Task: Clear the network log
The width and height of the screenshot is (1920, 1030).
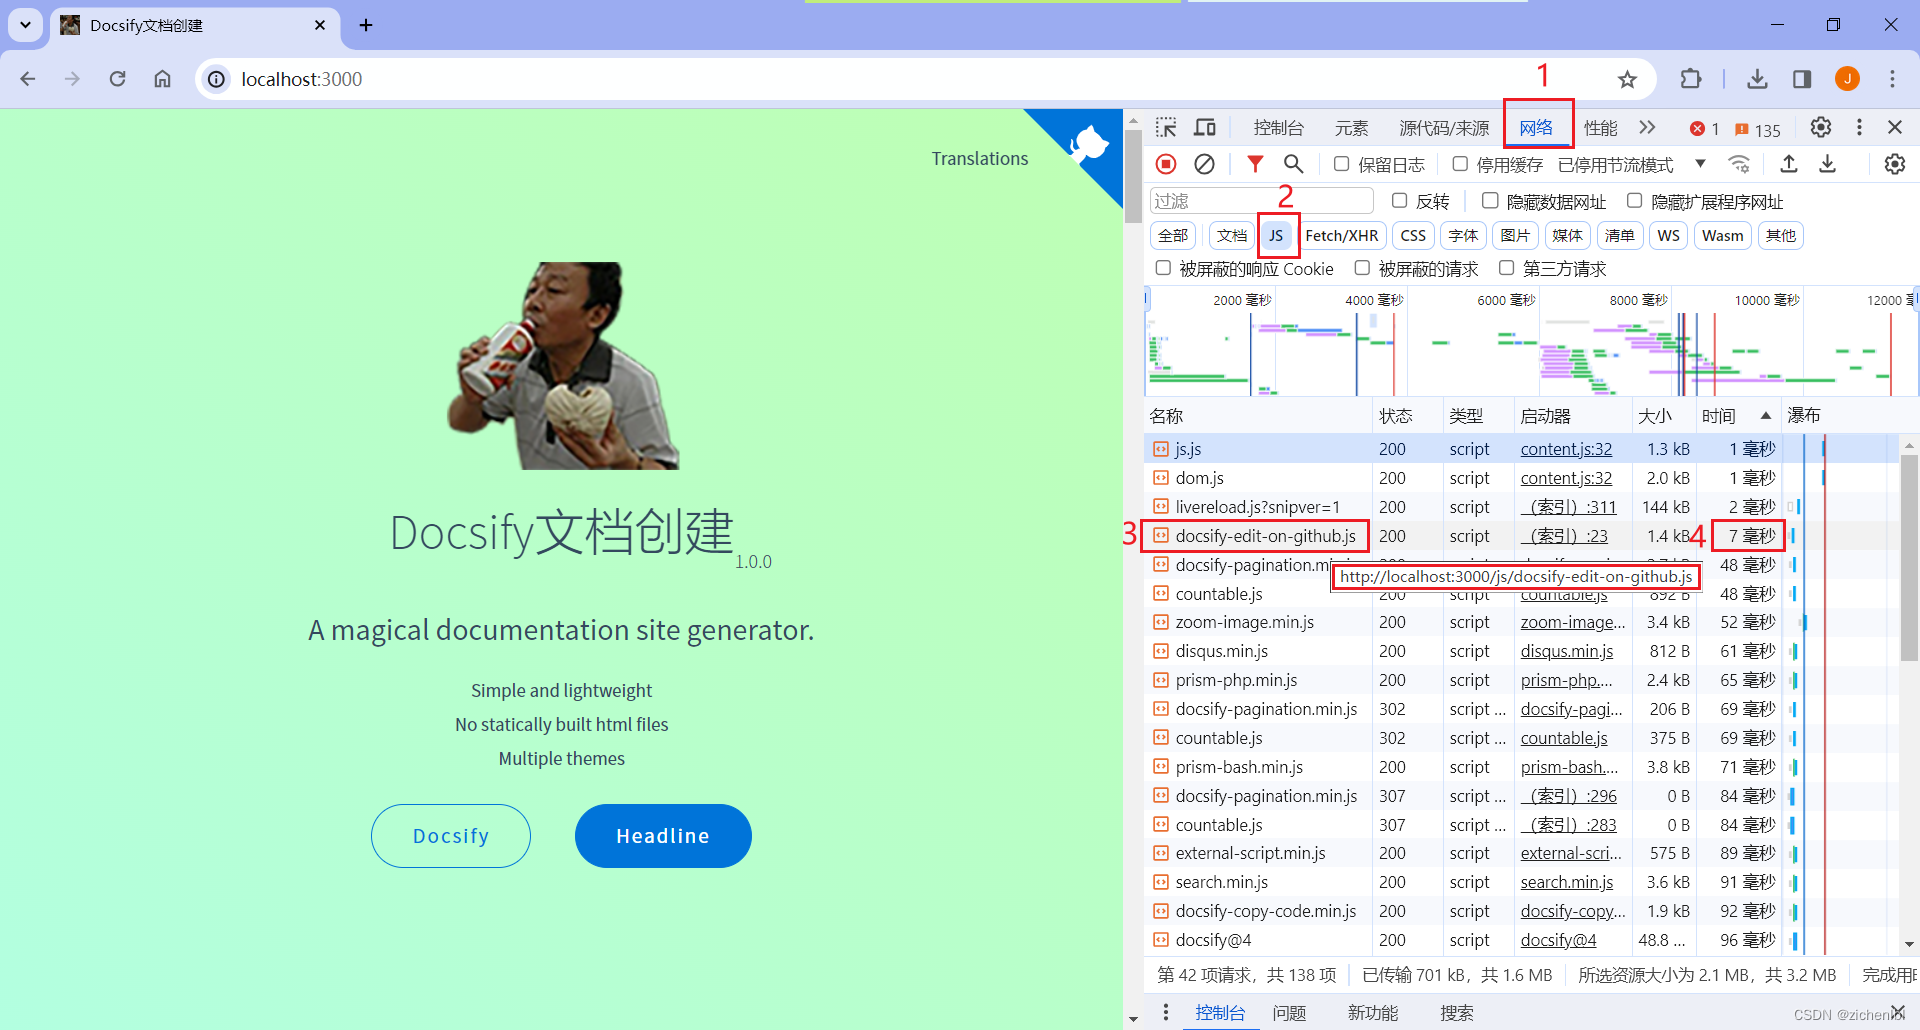Action: coord(1205,164)
